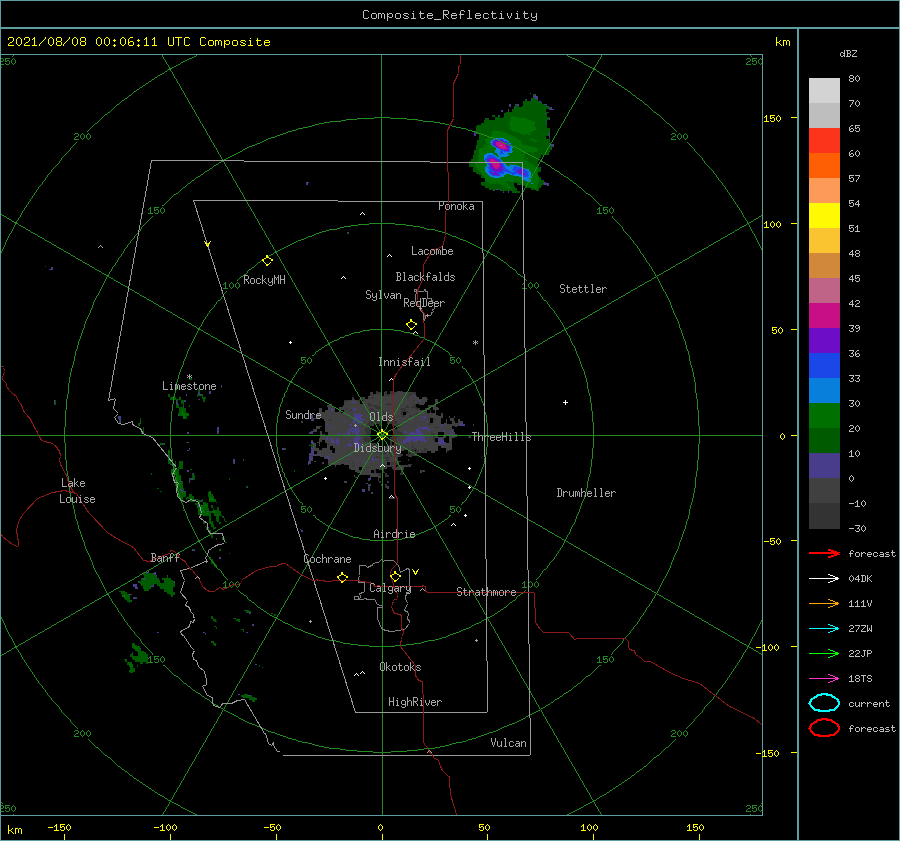Click the Drumheller town label

click(586, 493)
